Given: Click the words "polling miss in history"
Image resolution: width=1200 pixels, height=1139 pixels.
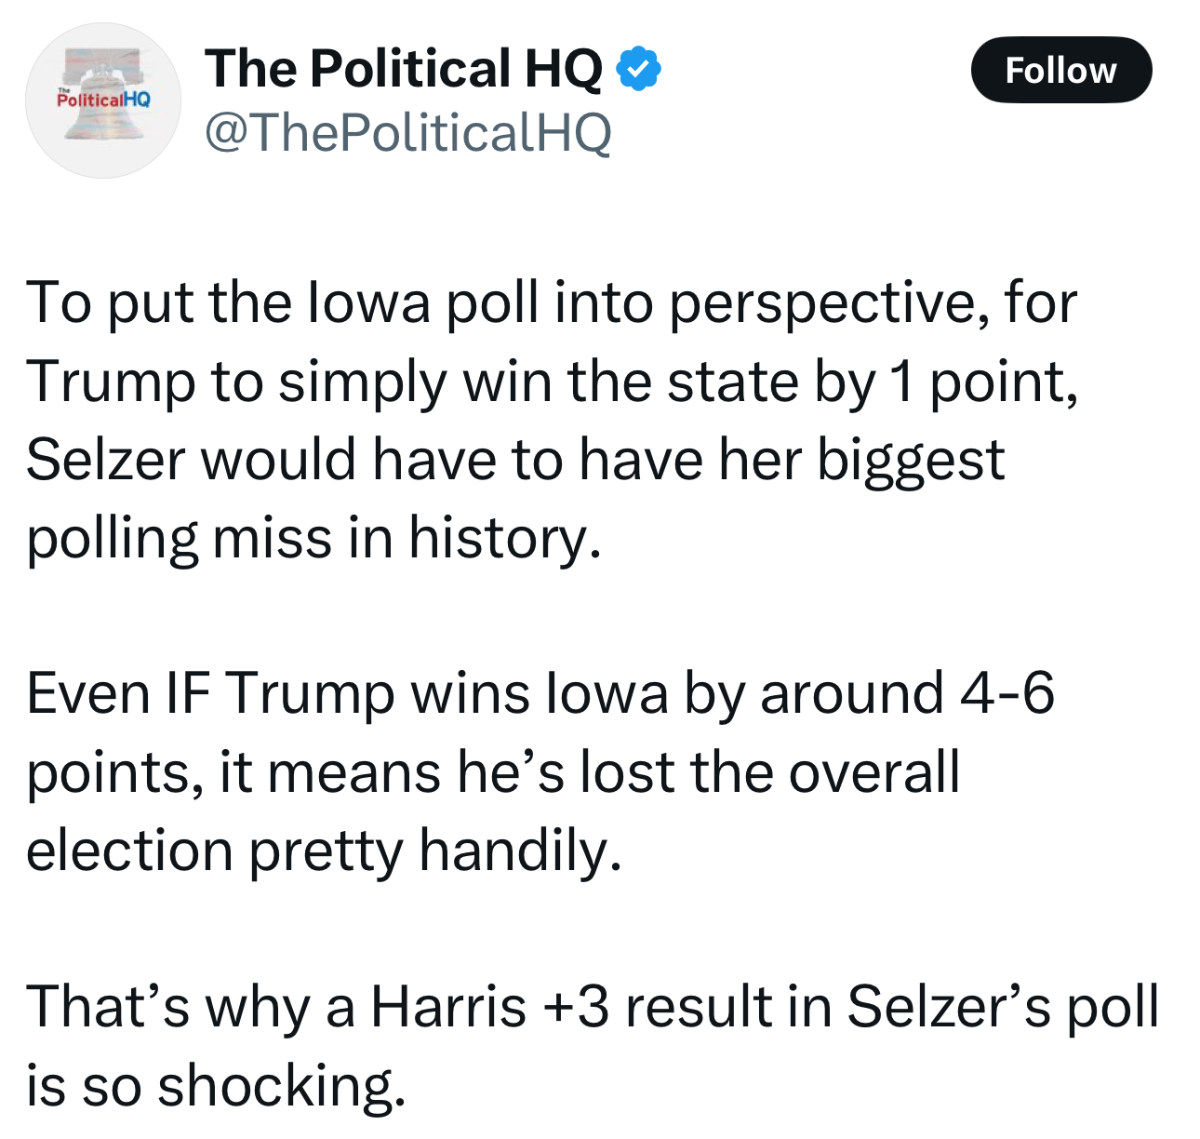Looking at the screenshot, I should pyautogui.click(x=313, y=538).
